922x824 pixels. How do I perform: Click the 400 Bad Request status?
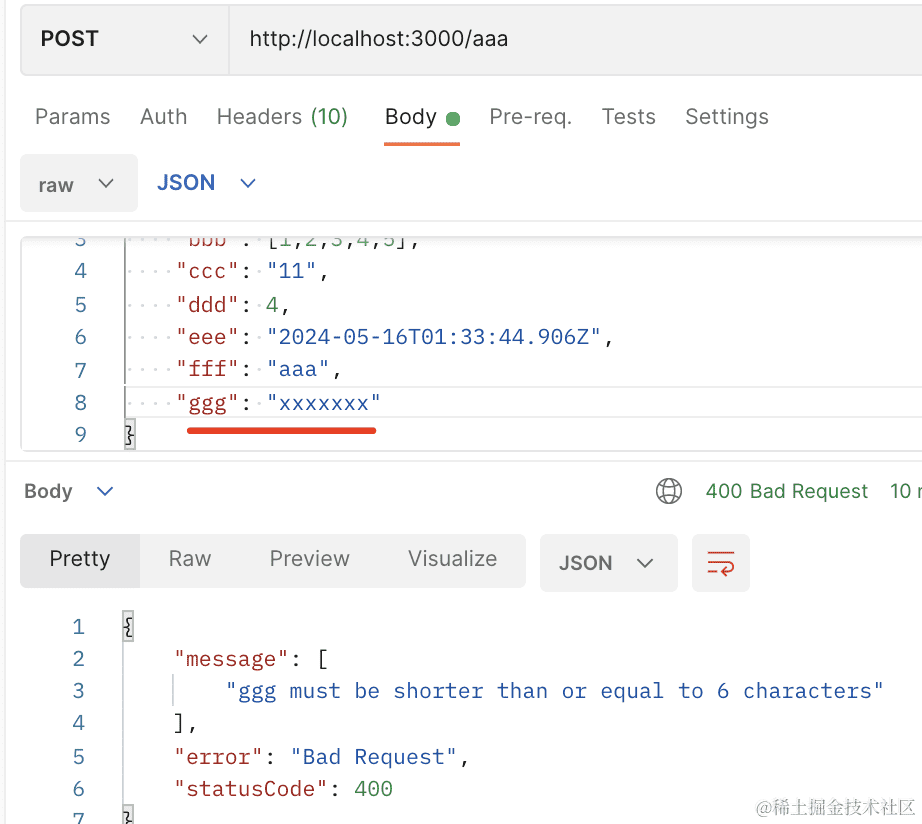787,491
